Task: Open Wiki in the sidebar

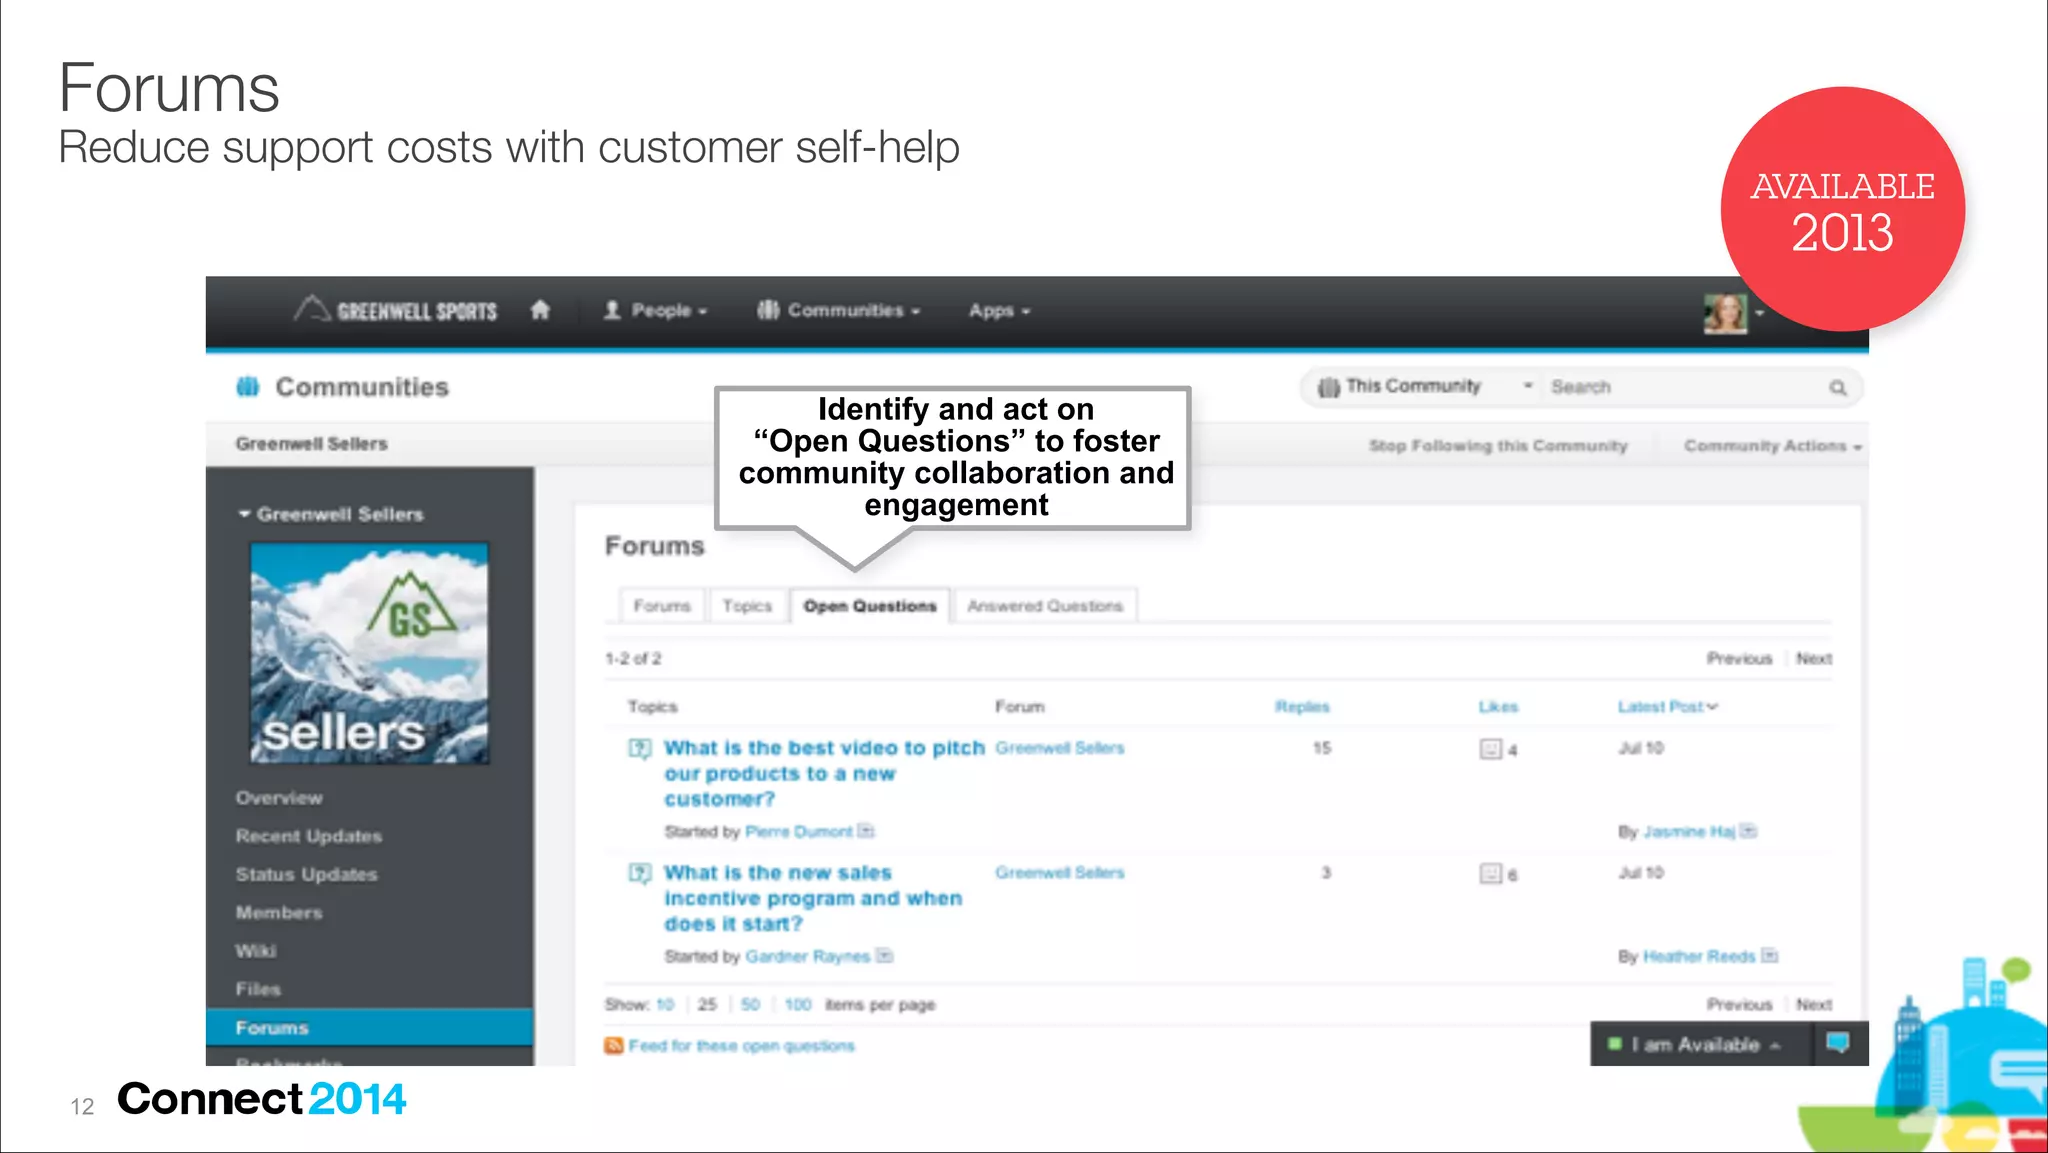Action: pos(256,950)
